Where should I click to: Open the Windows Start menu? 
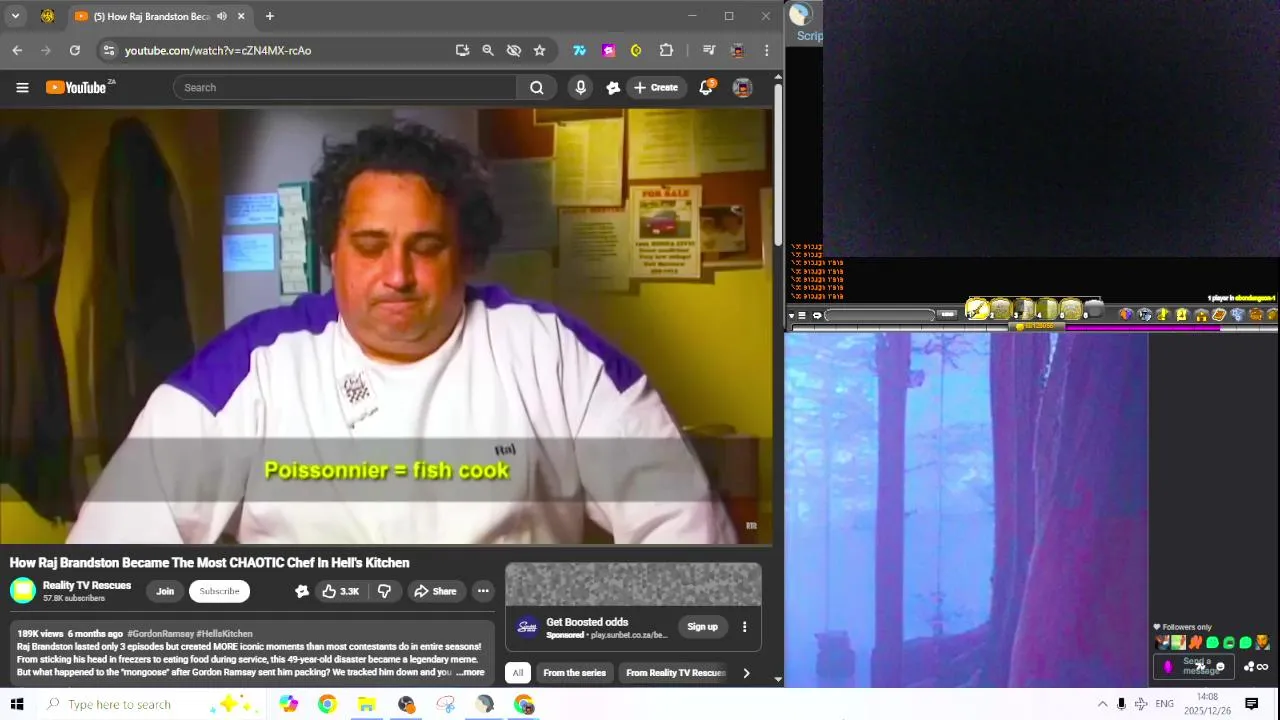[x=17, y=704]
